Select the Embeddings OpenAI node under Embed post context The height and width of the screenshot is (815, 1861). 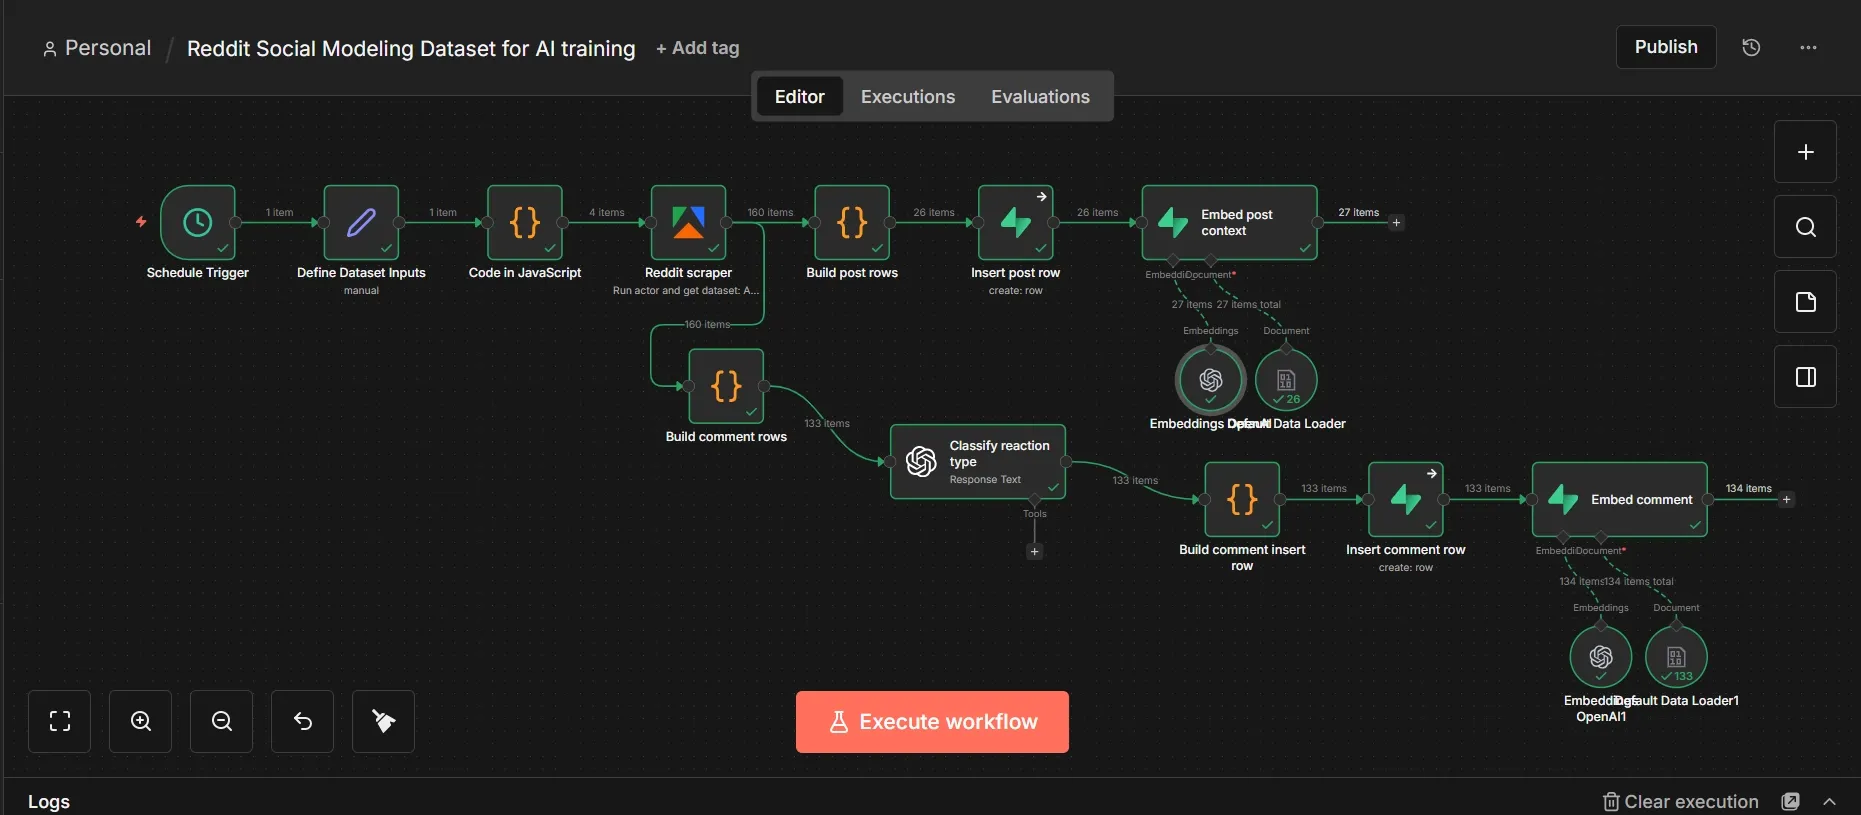(1211, 380)
